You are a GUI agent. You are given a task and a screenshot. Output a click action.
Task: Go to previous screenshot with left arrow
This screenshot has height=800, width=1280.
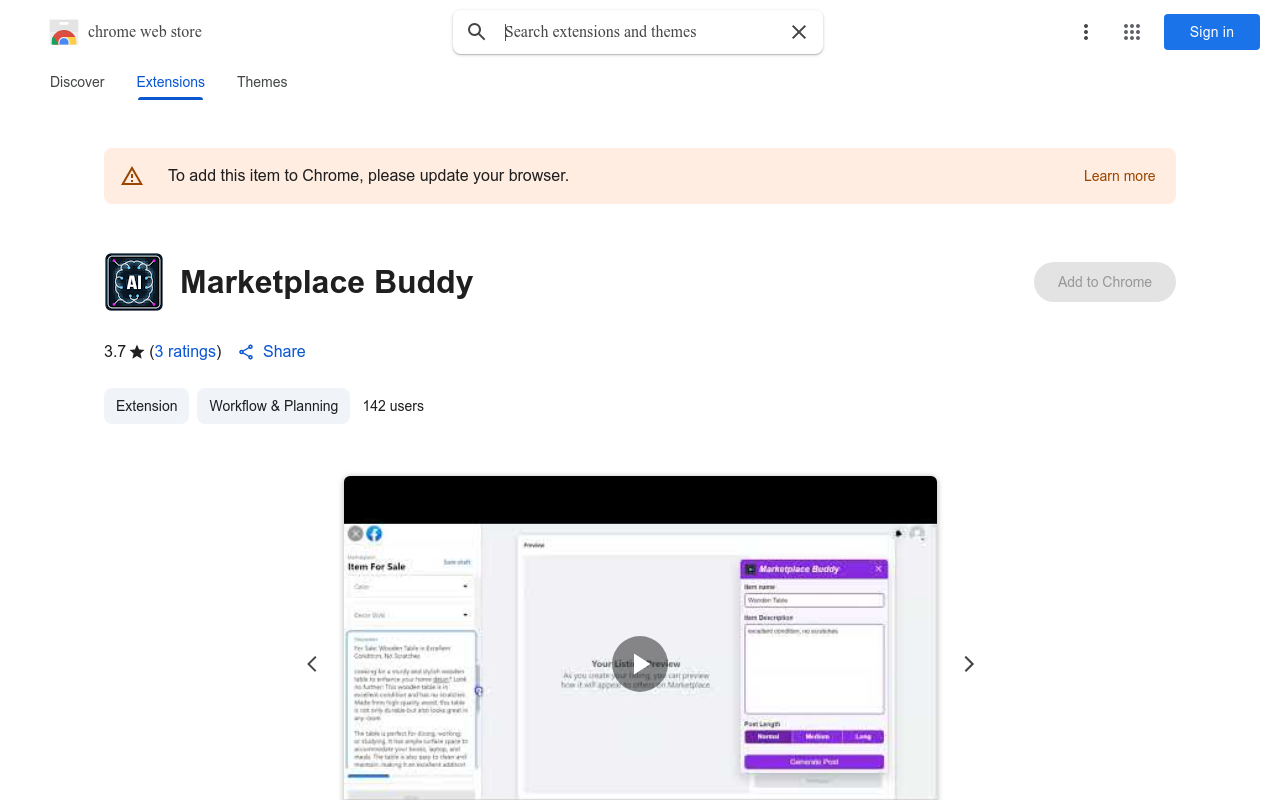(312, 664)
